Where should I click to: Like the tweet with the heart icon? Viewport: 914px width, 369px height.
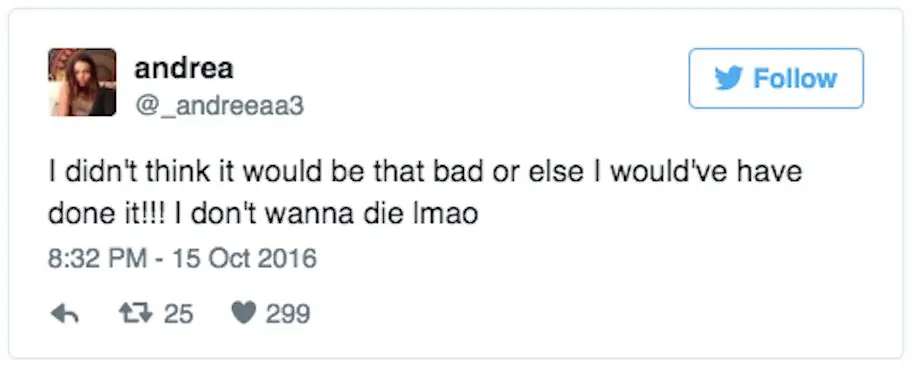coord(244,315)
